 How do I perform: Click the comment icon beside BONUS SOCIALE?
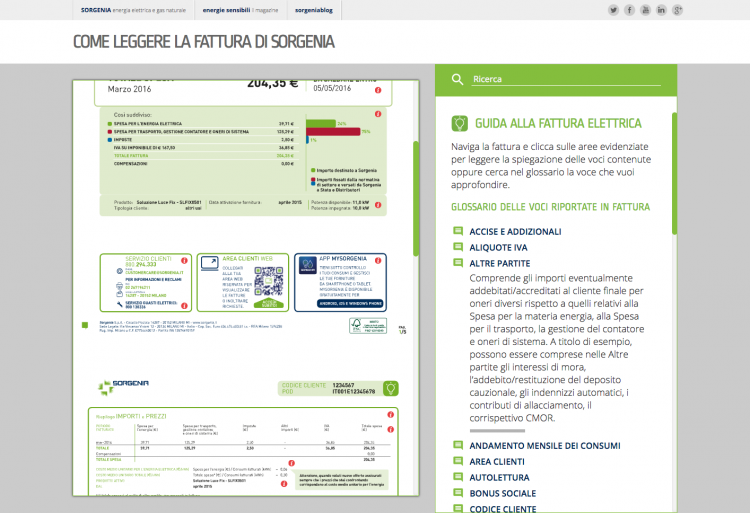tap(458, 492)
